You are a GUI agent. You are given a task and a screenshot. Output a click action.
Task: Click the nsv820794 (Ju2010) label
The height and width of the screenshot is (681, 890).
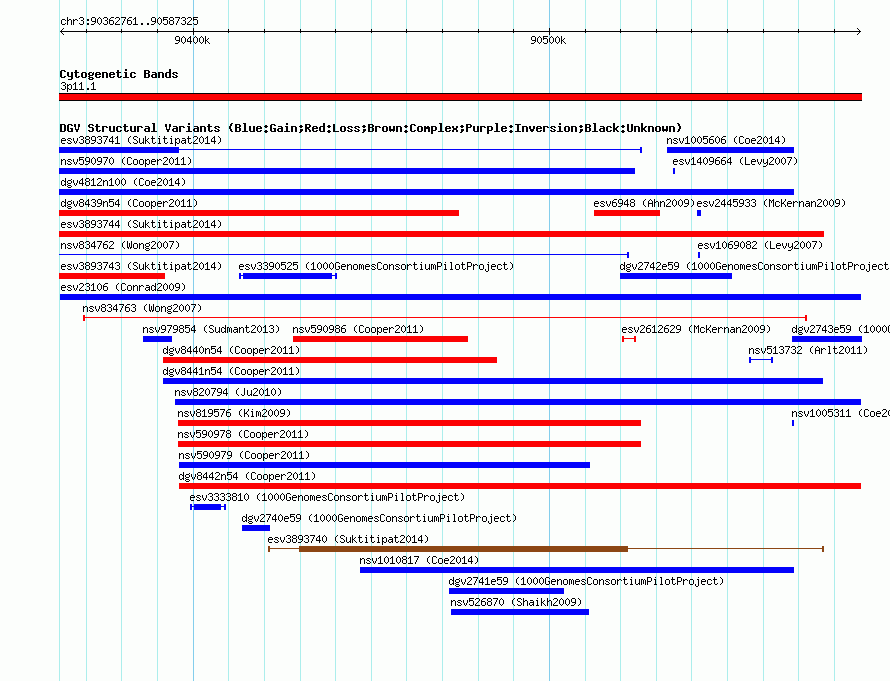[x=228, y=392]
